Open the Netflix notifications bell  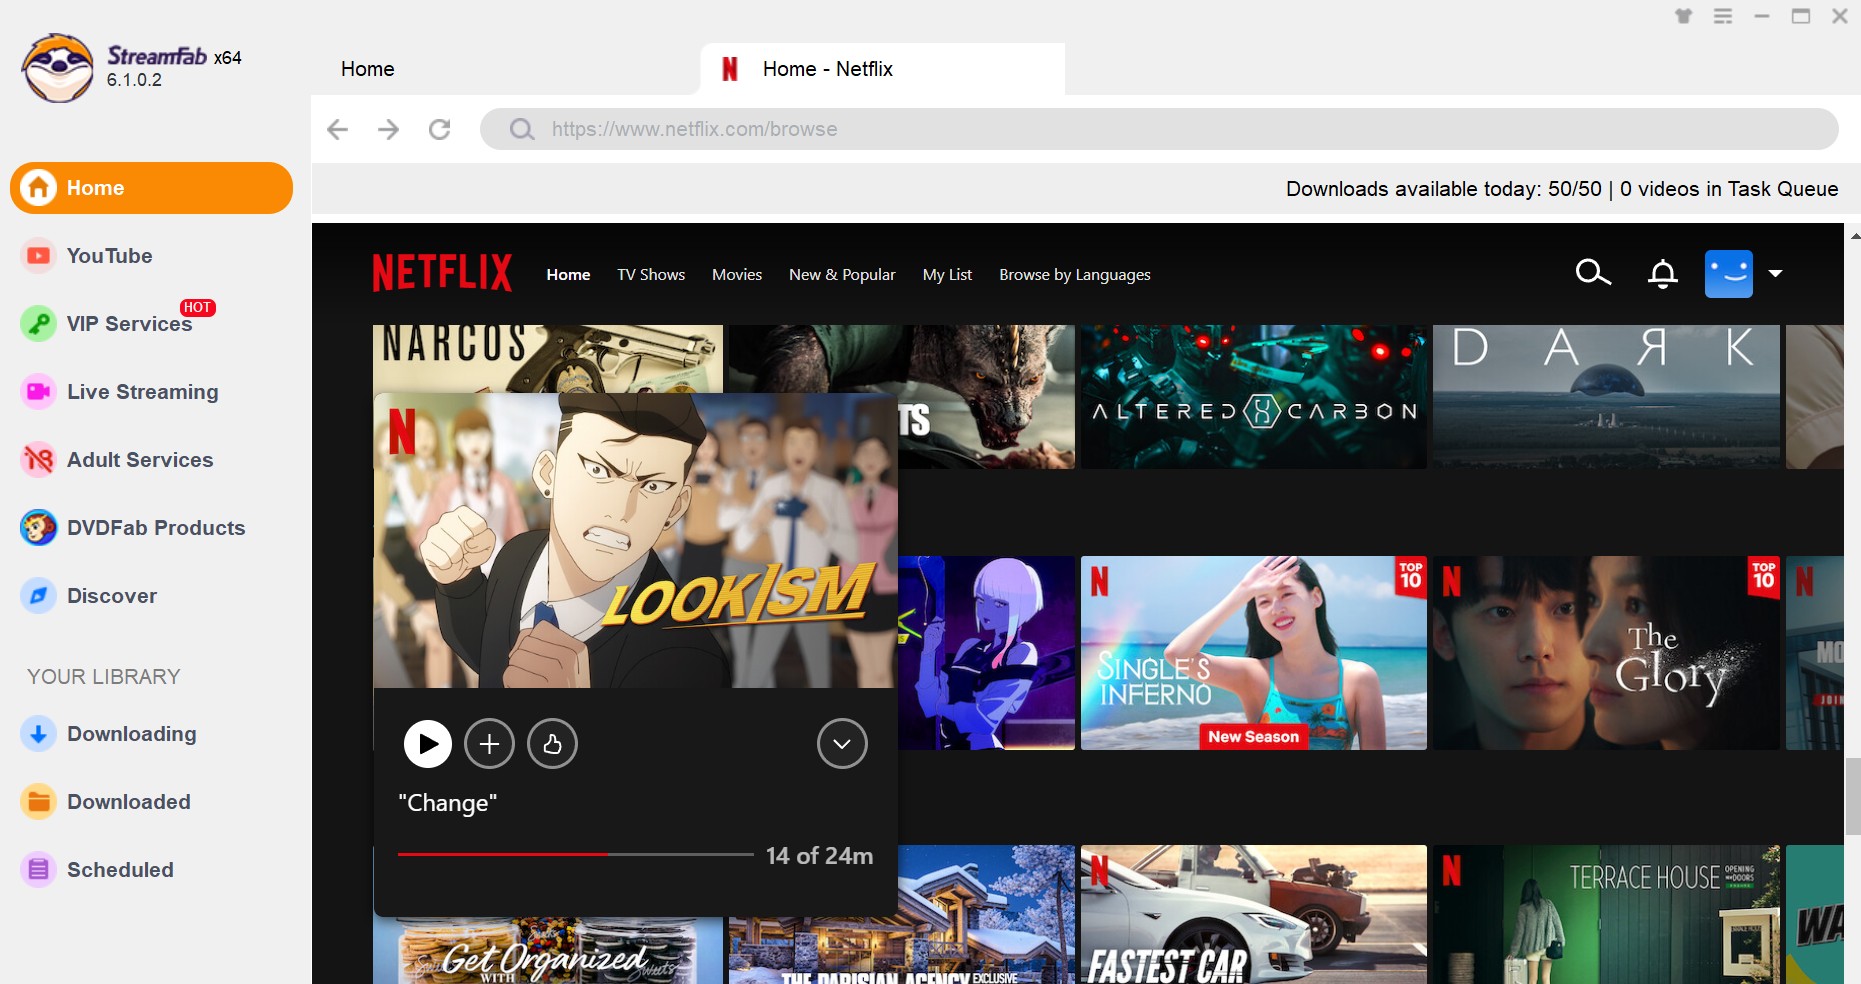click(1662, 274)
